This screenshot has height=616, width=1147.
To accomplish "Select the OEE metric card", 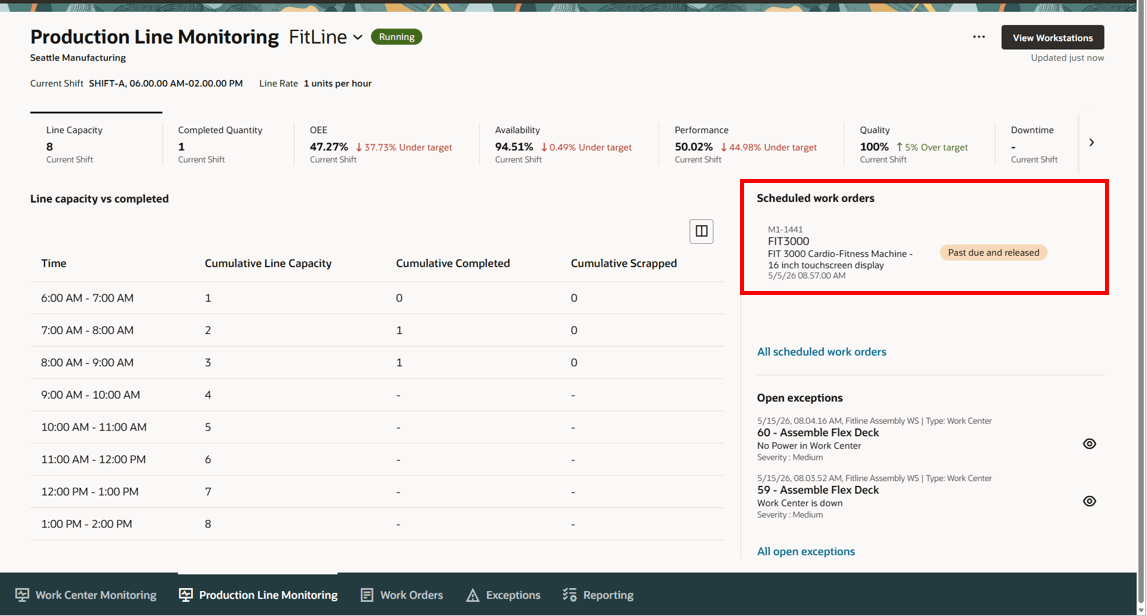I will [x=386, y=143].
